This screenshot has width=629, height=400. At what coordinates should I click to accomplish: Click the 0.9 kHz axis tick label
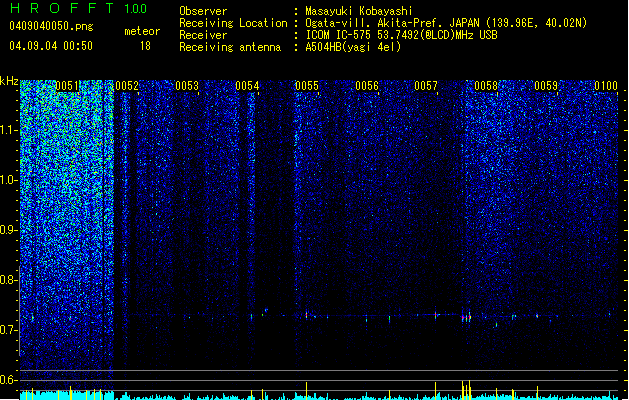(9, 230)
